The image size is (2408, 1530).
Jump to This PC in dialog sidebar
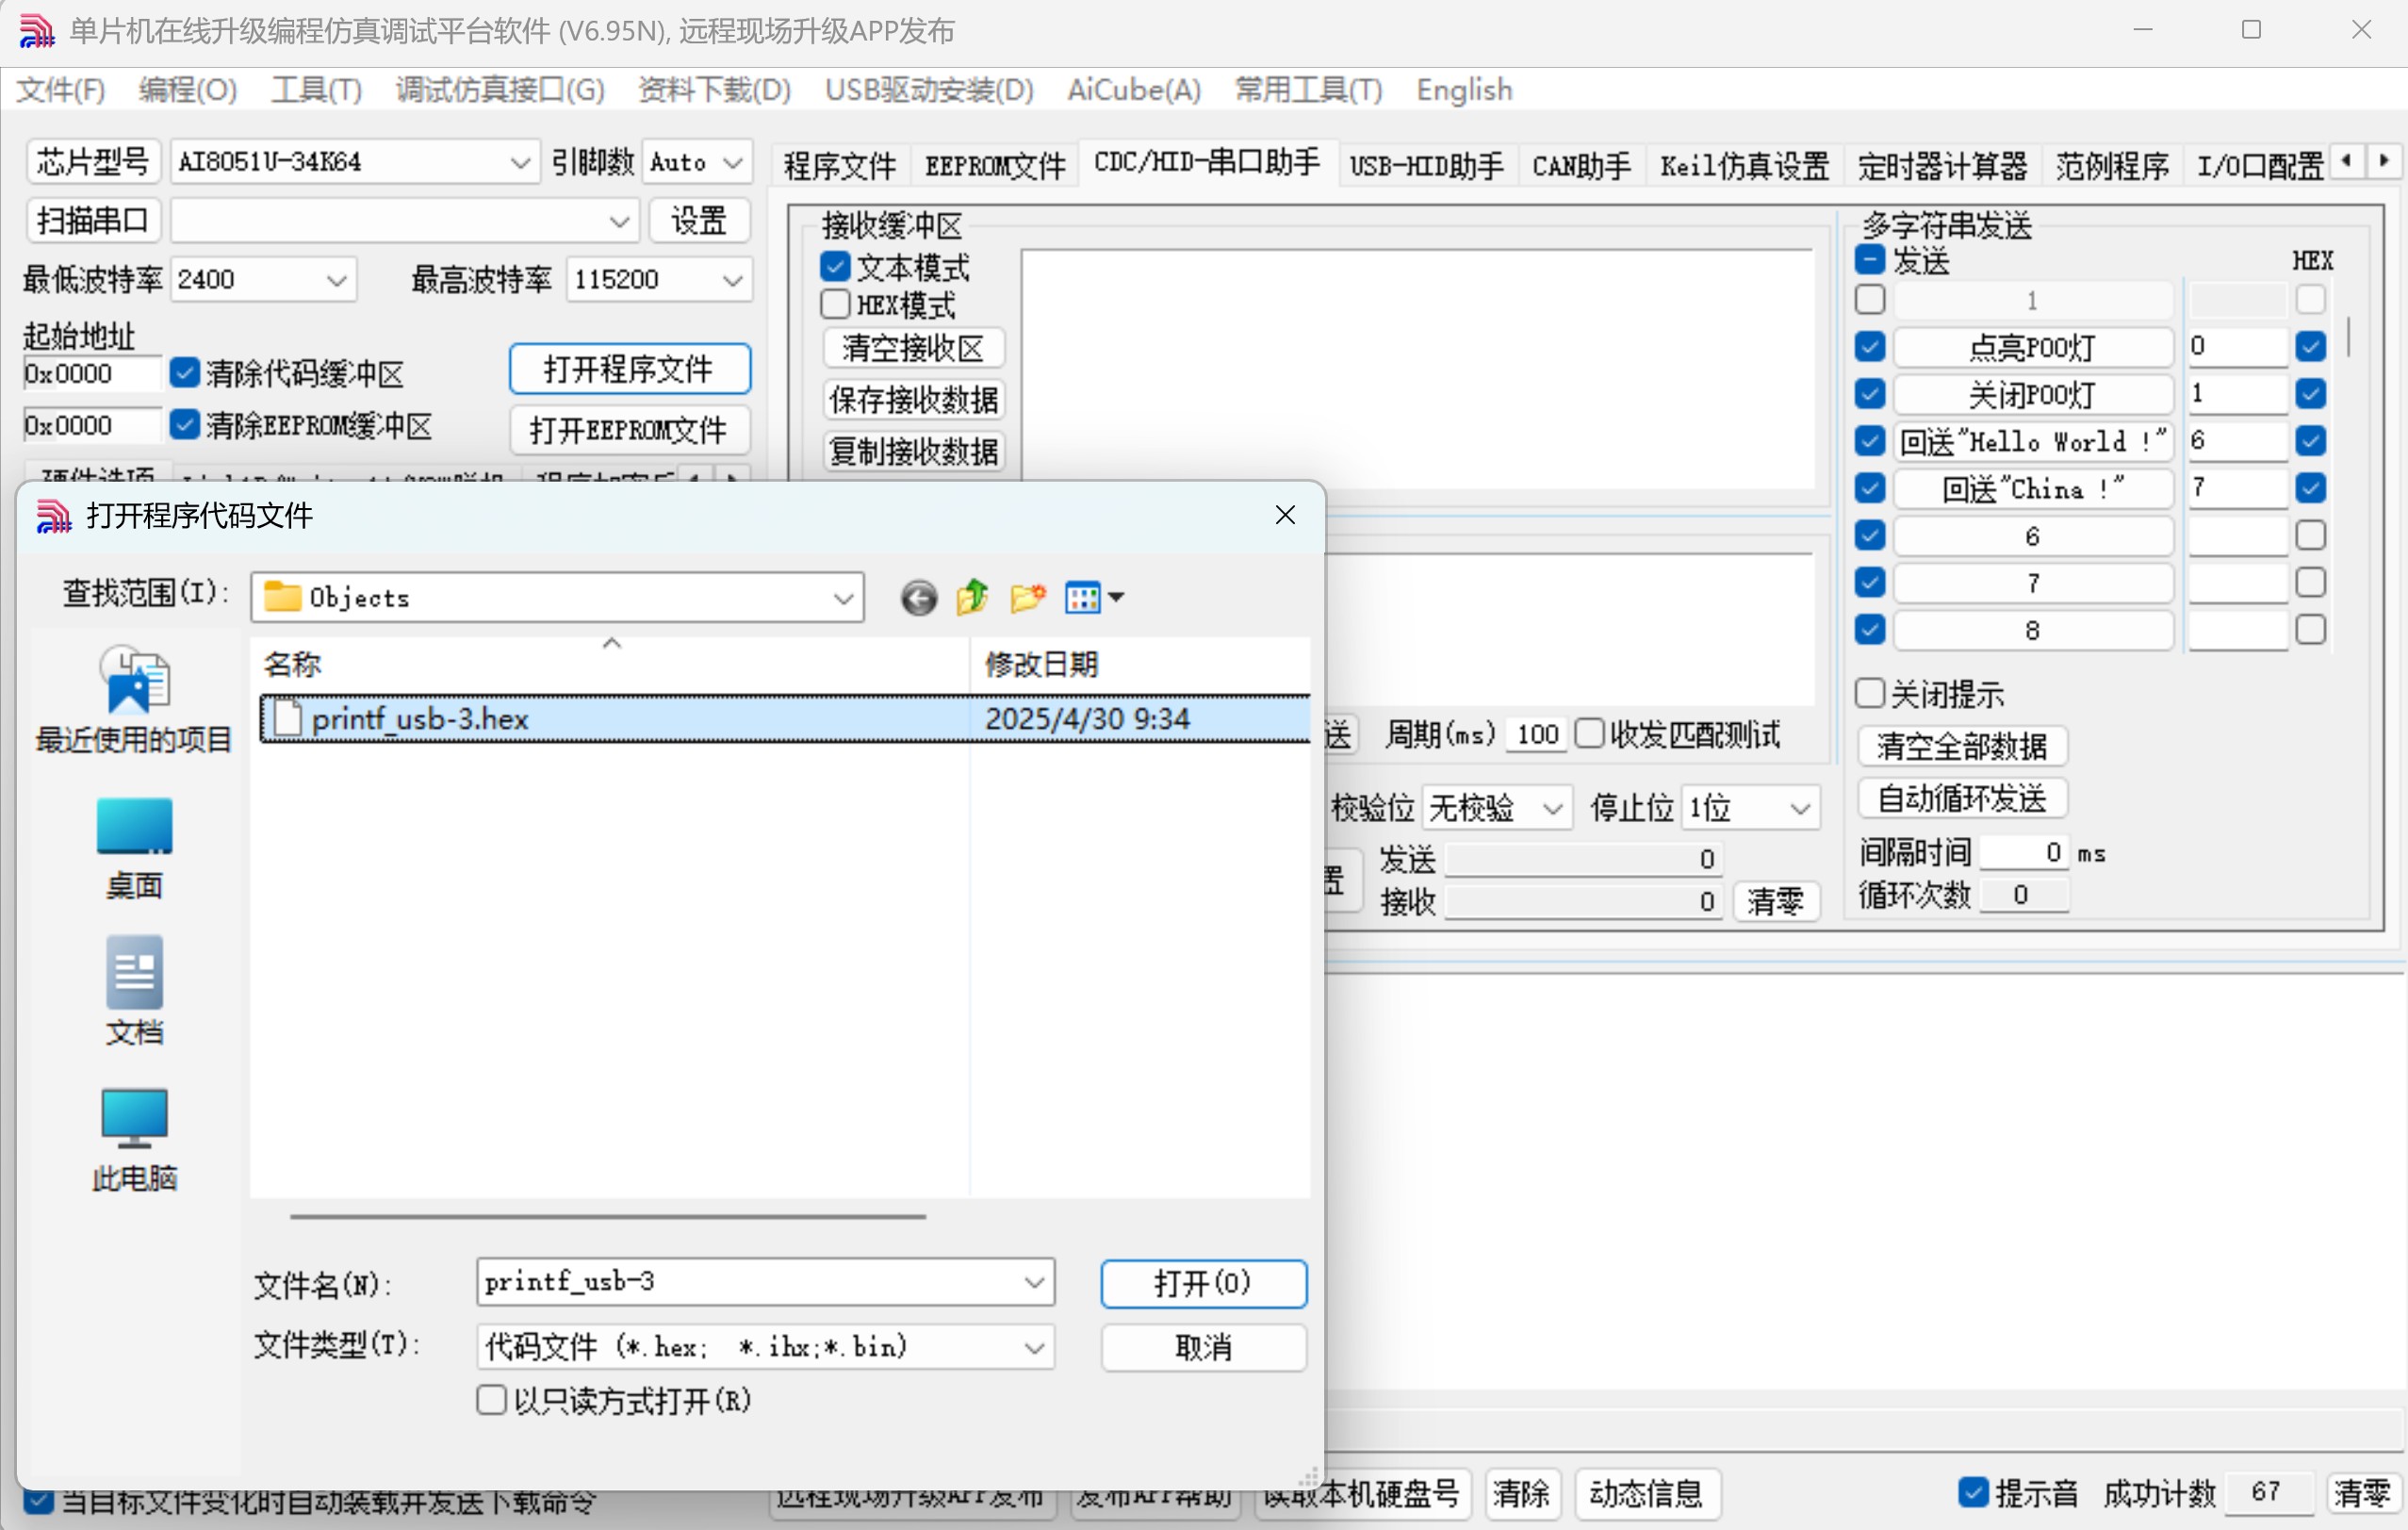tap(134, 1140)
